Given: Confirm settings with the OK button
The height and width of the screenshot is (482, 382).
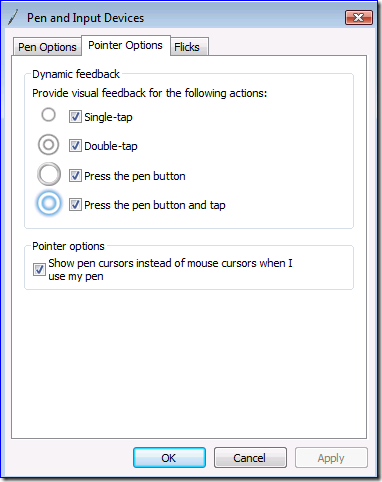Looking at the screenshot, I should (x=169, y=458).
